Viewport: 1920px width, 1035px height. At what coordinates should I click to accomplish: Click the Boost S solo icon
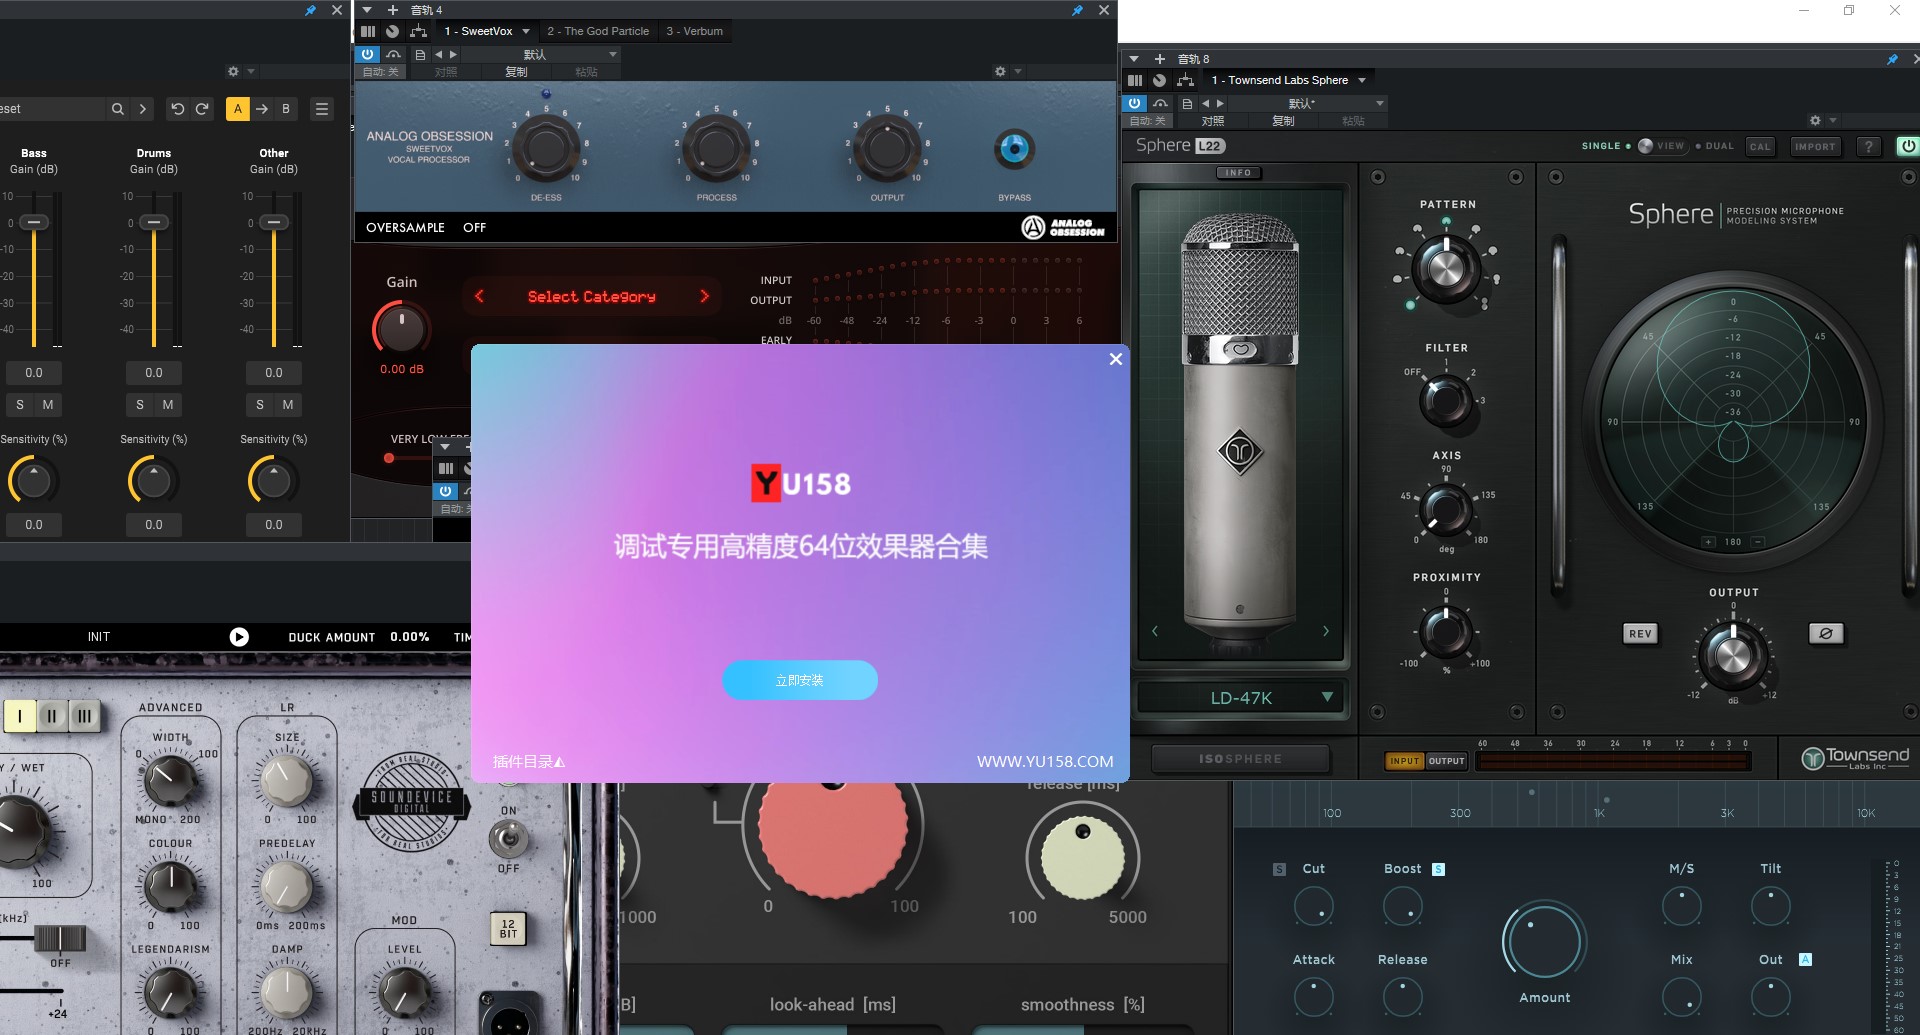(1438, 869)
